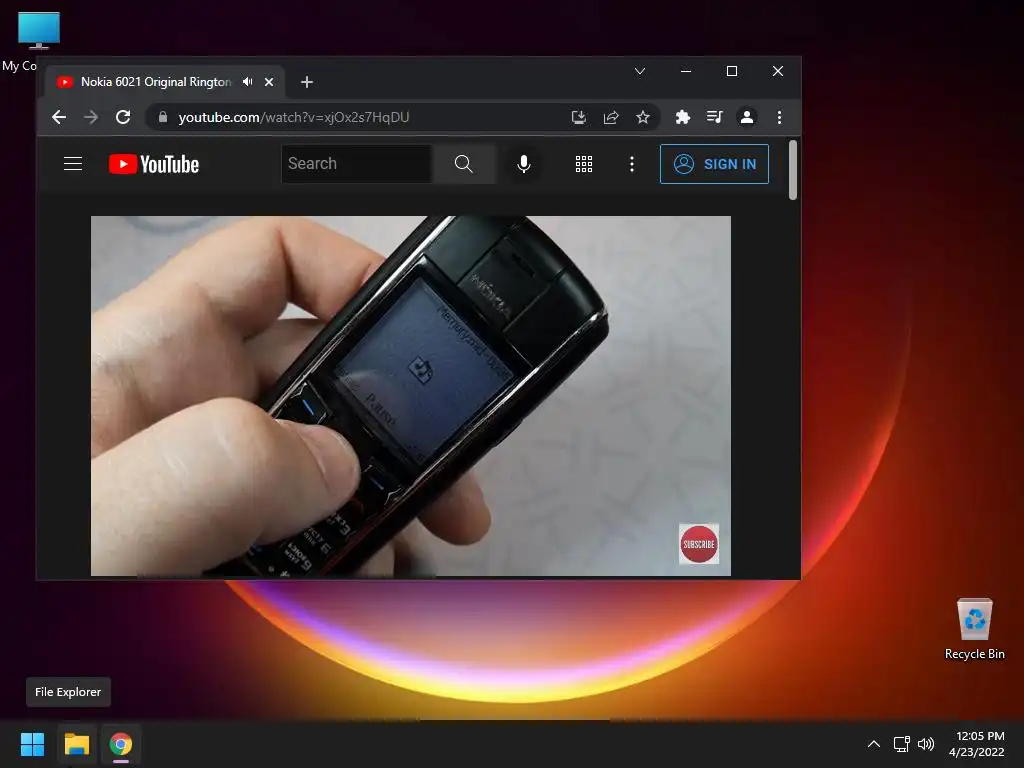
Task: Close the Chrome window
Action: point(778,71)
